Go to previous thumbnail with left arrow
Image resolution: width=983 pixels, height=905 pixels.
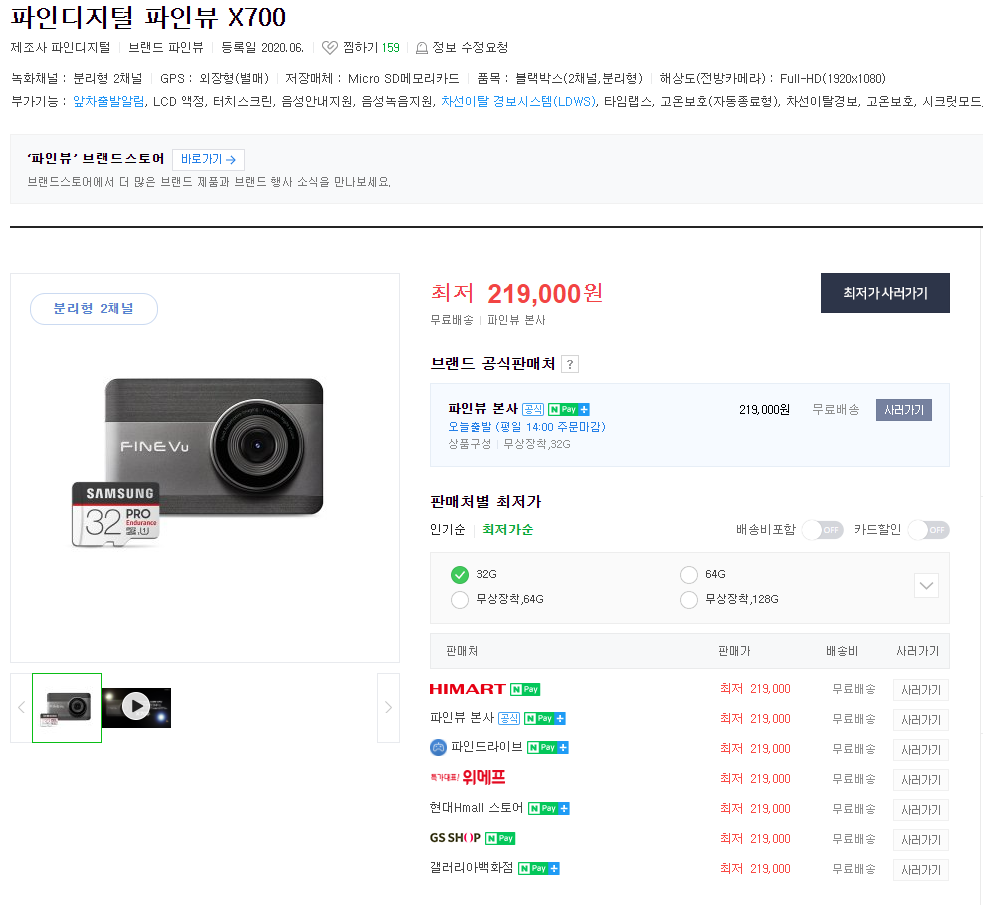click(21, 708)
